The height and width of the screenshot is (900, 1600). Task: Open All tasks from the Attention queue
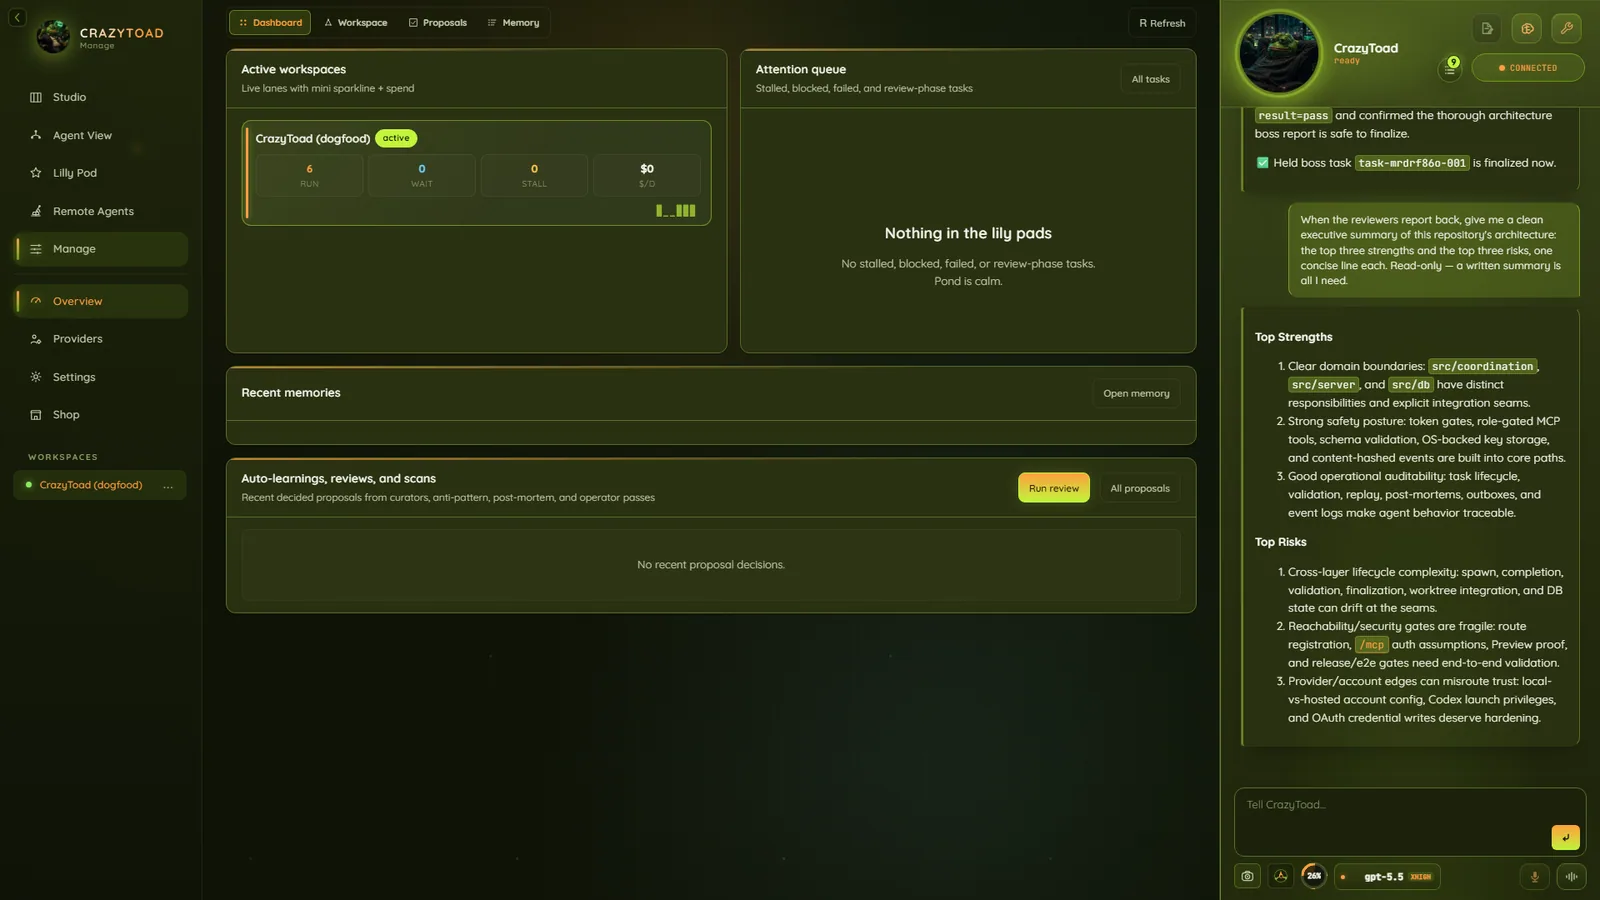pos(1150,79)
